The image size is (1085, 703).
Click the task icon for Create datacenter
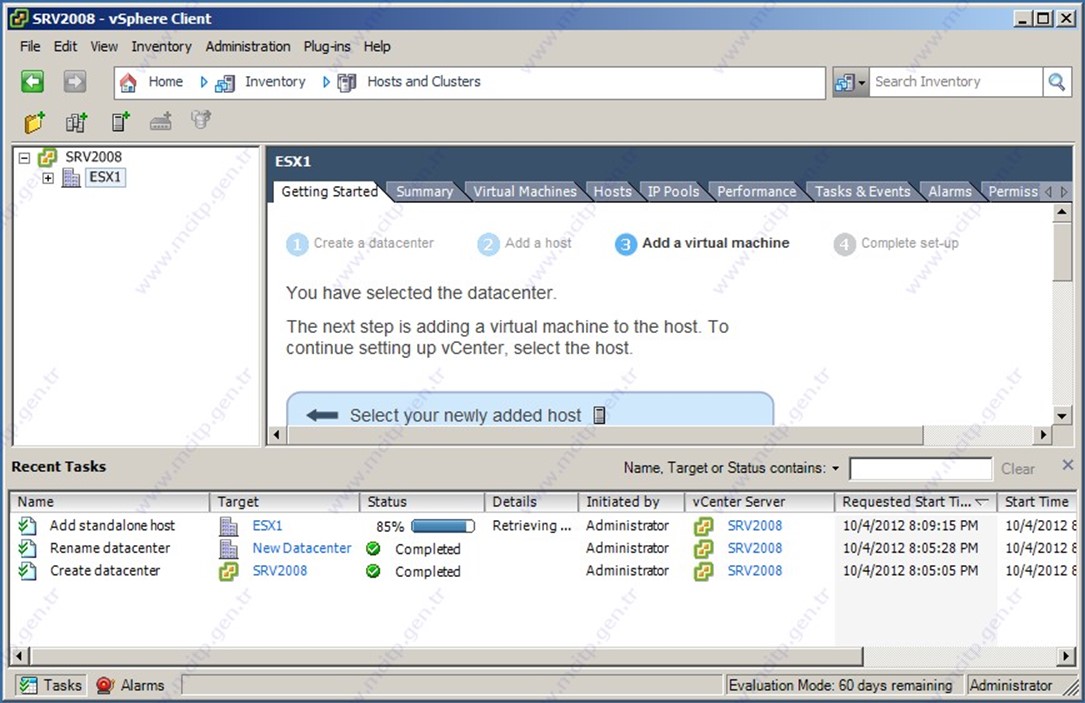click(x=28, y=572)
